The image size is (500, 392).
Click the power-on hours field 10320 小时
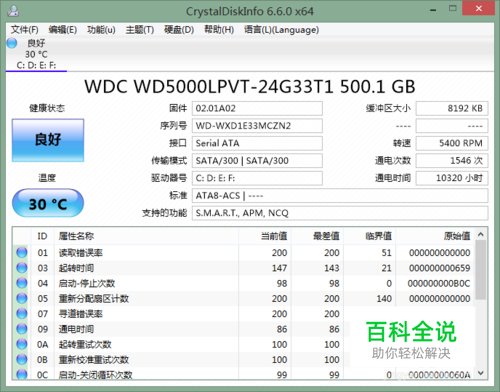coord(452,178)
